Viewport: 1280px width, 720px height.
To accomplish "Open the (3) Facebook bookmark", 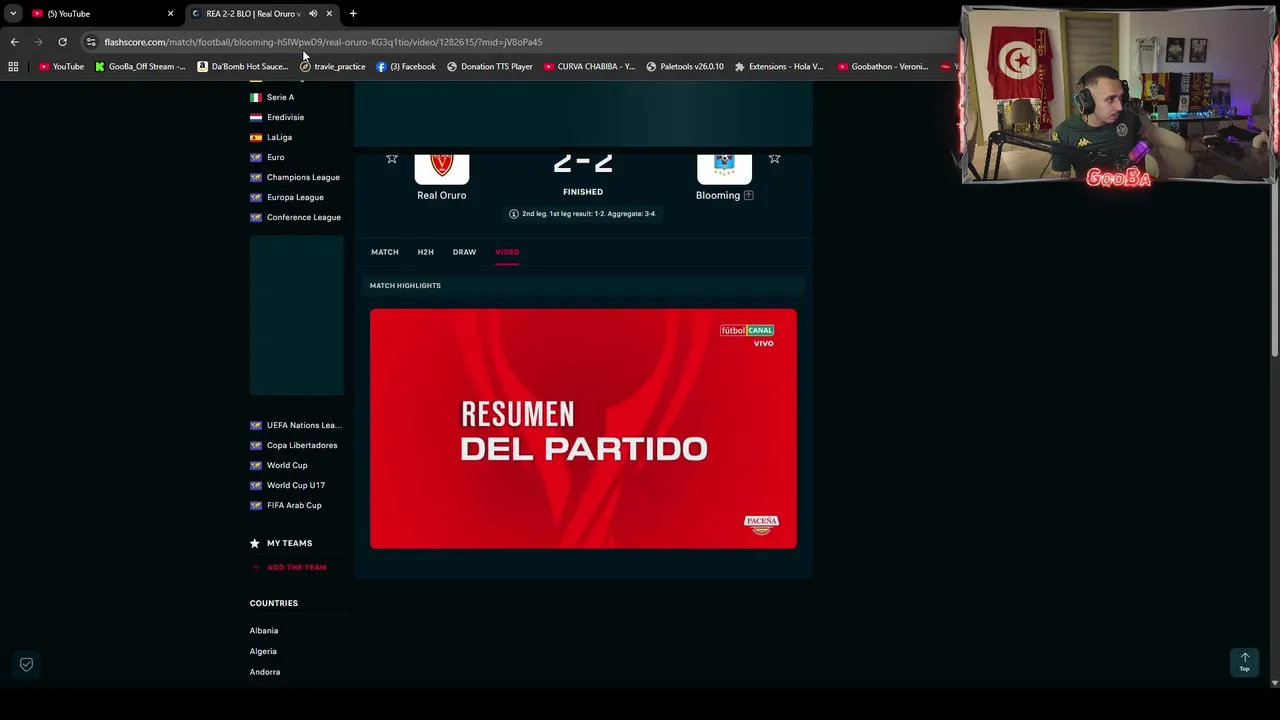I will coord(406,67).
